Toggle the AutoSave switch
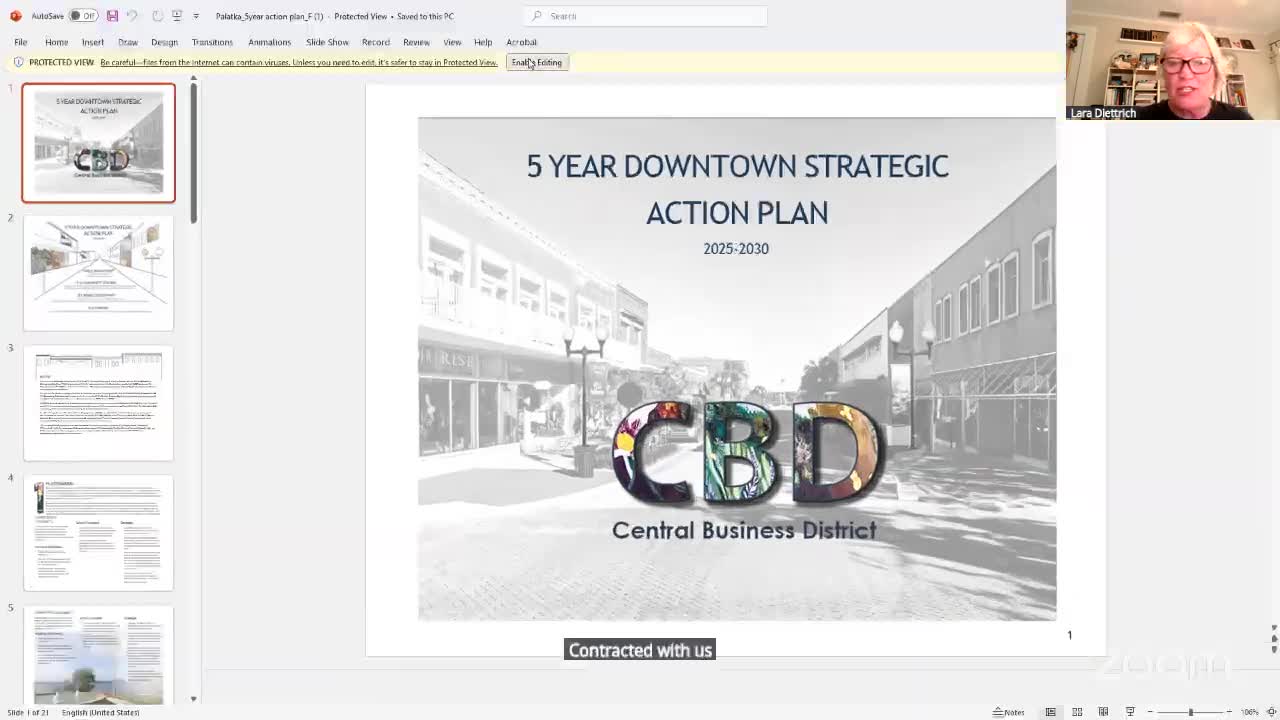 coord(83,16)
